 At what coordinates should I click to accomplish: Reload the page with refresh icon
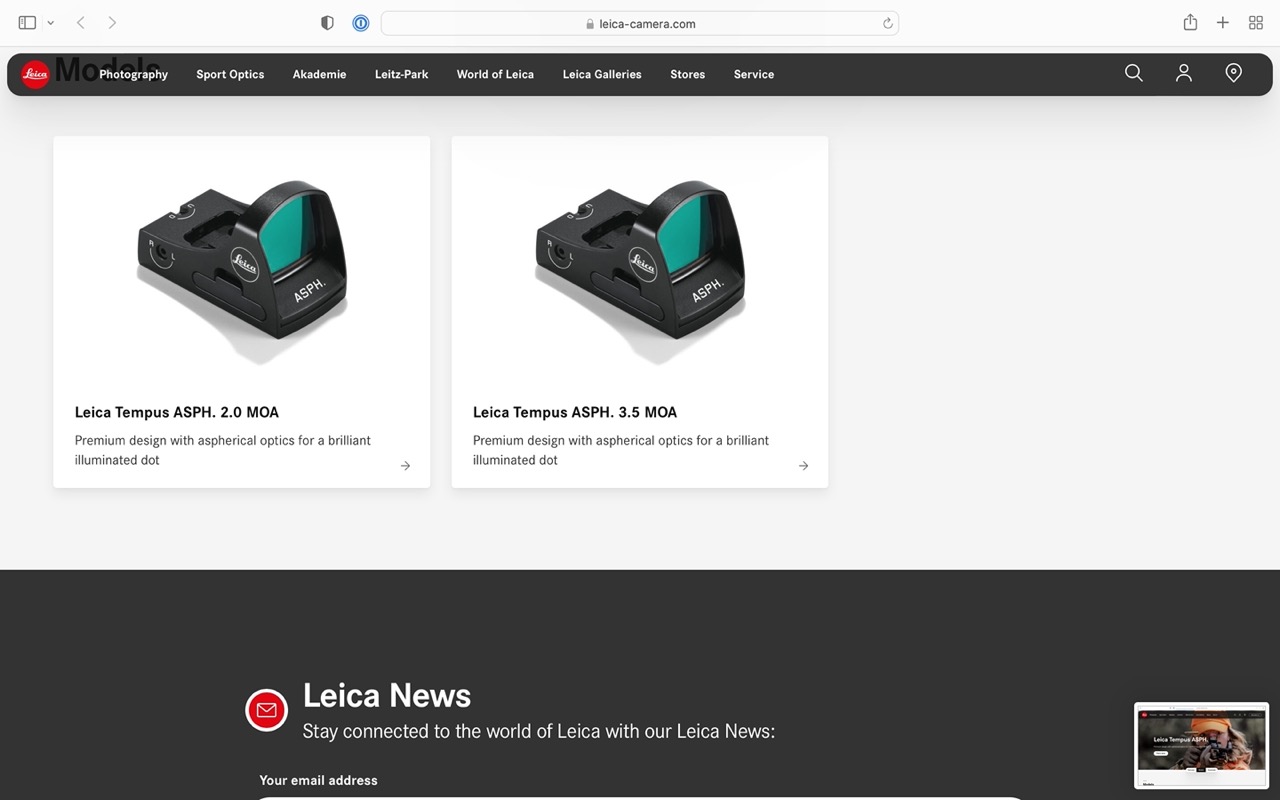coord(887,23)
